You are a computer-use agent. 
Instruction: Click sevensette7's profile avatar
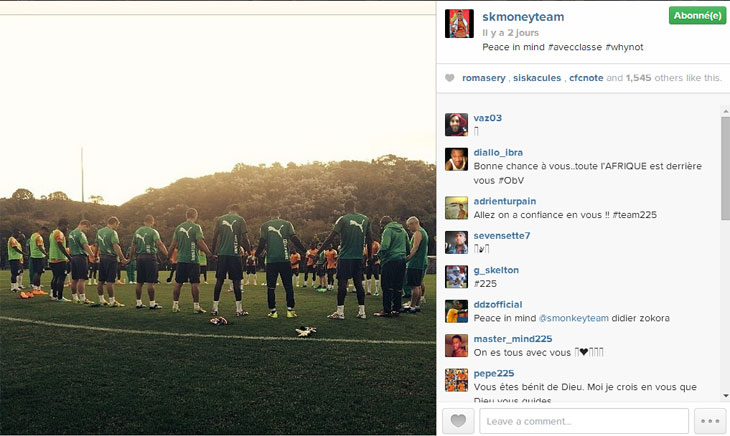click(x=456, y=242)
